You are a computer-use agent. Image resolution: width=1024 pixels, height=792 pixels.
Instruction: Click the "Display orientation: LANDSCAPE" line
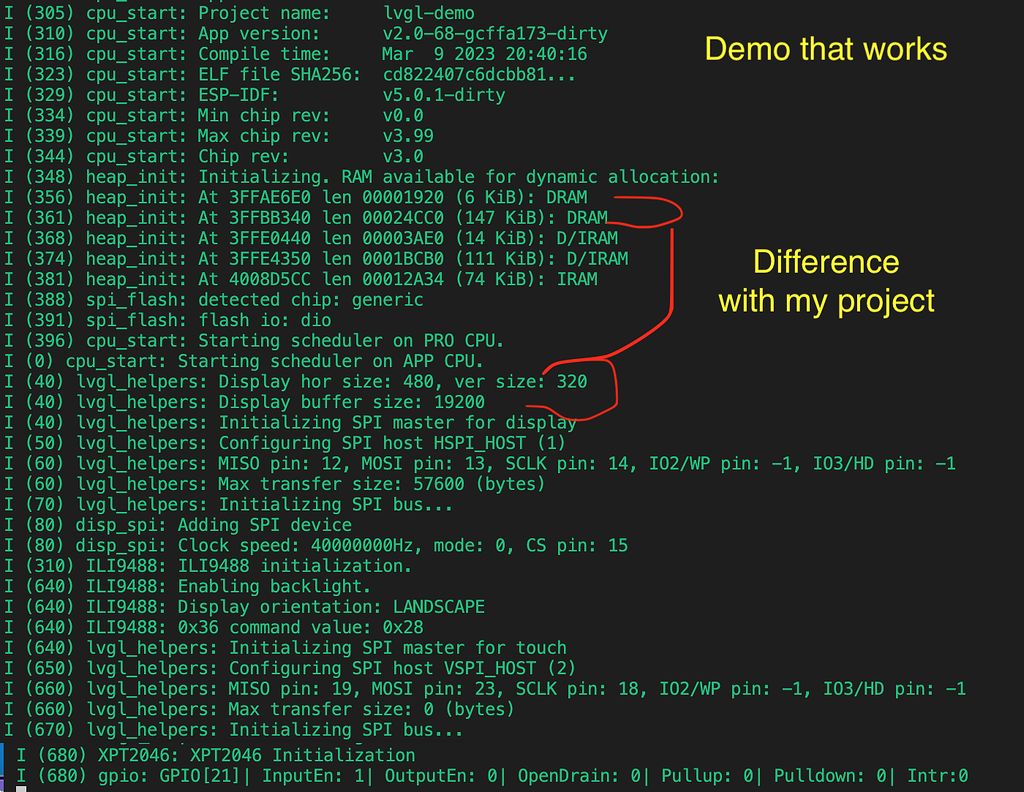[244, 607]
